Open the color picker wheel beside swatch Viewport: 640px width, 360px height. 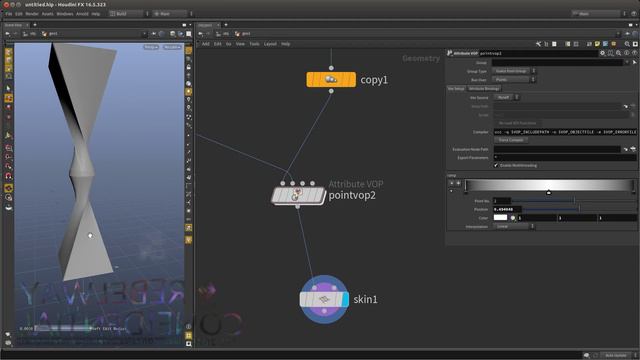(x=513, y=218)
